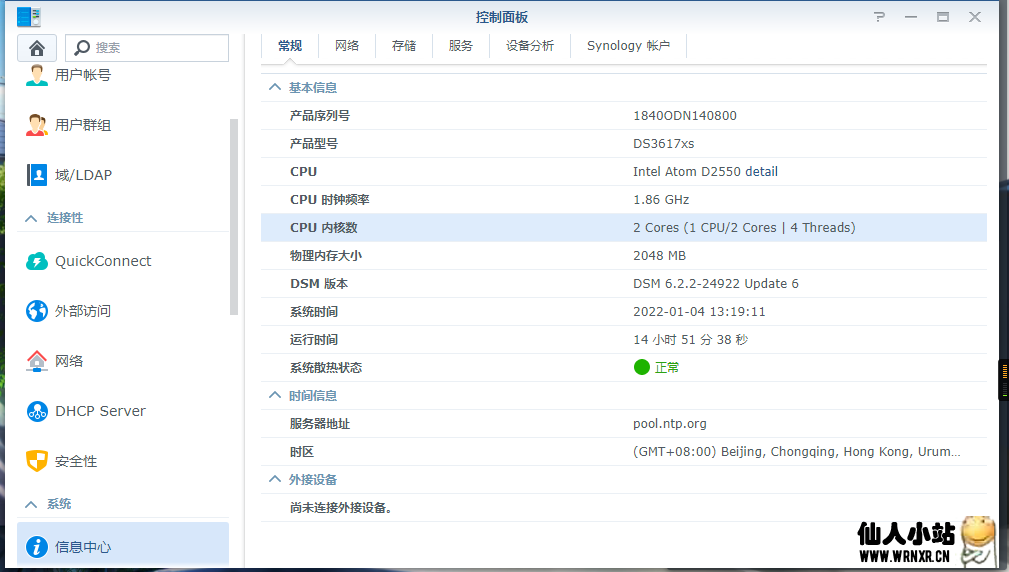Collapse the 基本信息 section
The width and height of the screenshot is (1009, 572).
275,87
